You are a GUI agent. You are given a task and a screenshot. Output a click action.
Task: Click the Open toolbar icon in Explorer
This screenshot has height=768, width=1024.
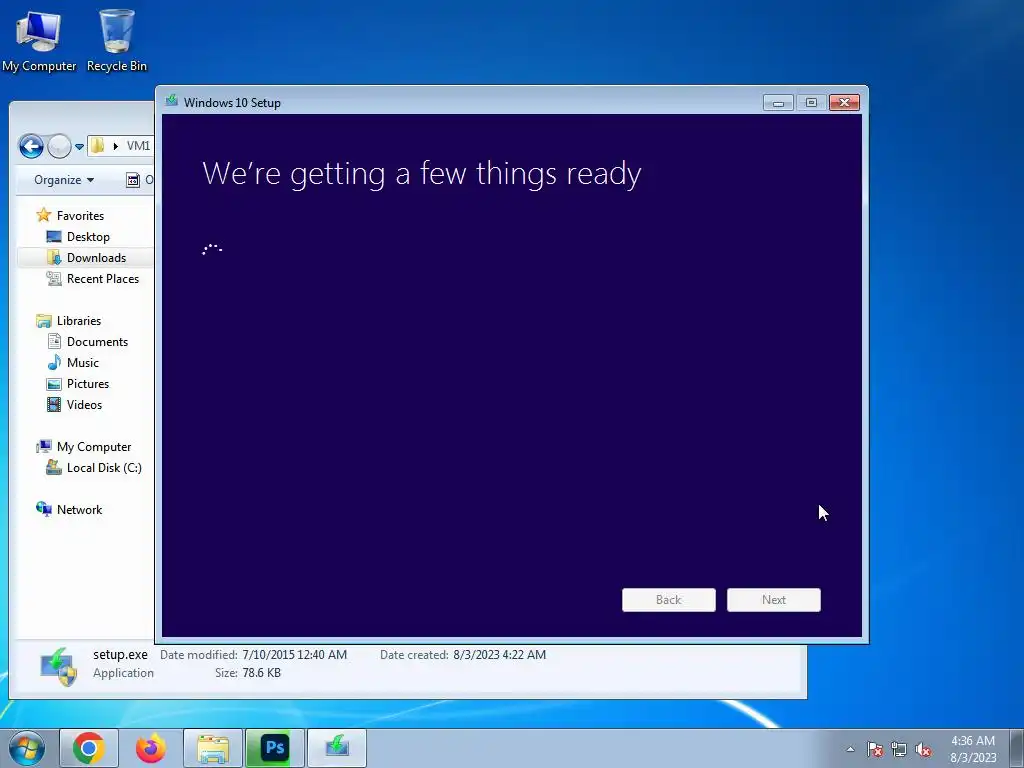(133, 180)
